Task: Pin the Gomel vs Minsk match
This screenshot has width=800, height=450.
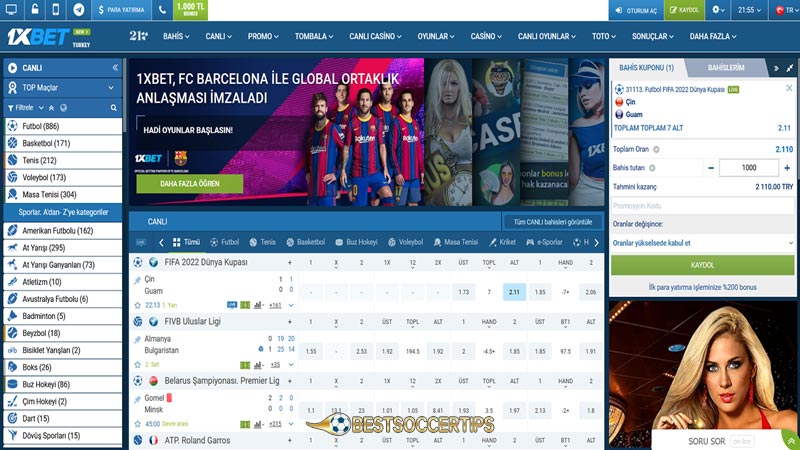Action: point(137,399)
